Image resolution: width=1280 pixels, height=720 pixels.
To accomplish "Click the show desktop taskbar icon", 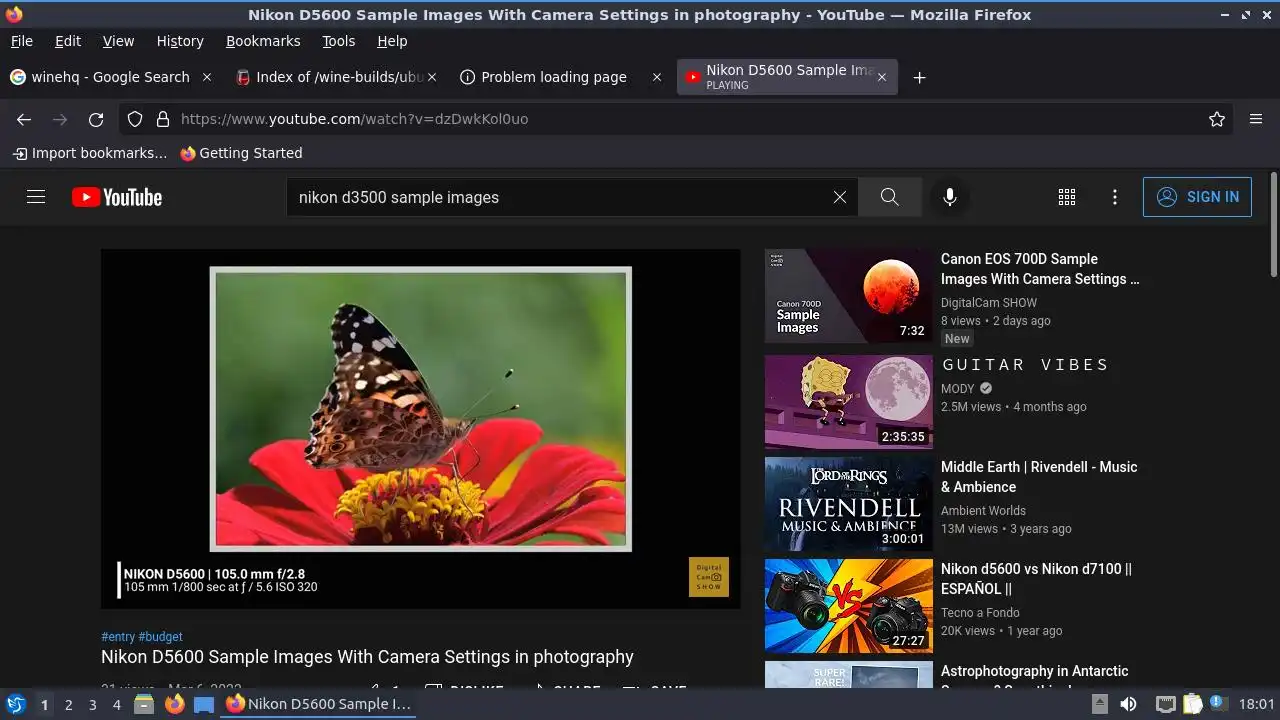I will click(204, 704).
